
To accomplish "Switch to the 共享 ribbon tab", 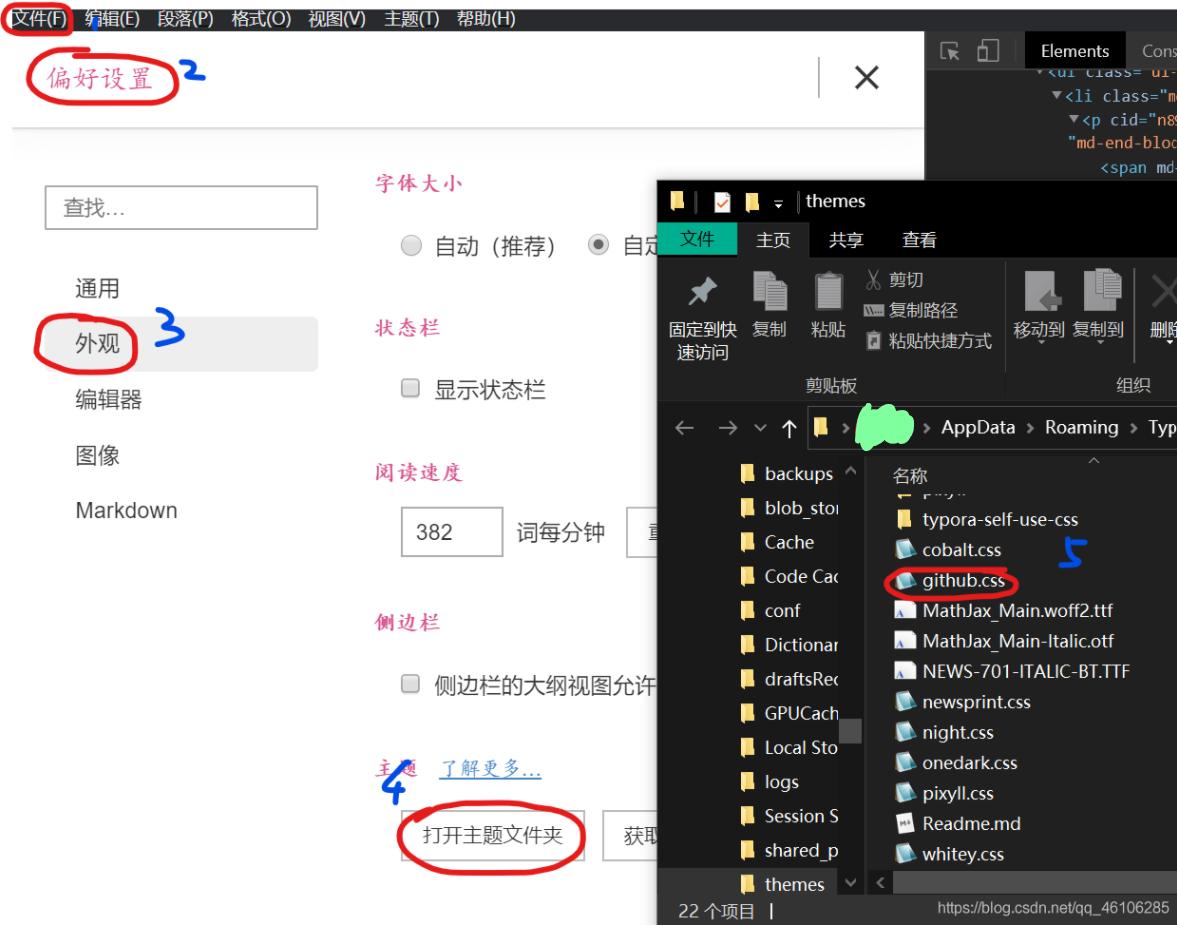I will [x=846, y=240].
